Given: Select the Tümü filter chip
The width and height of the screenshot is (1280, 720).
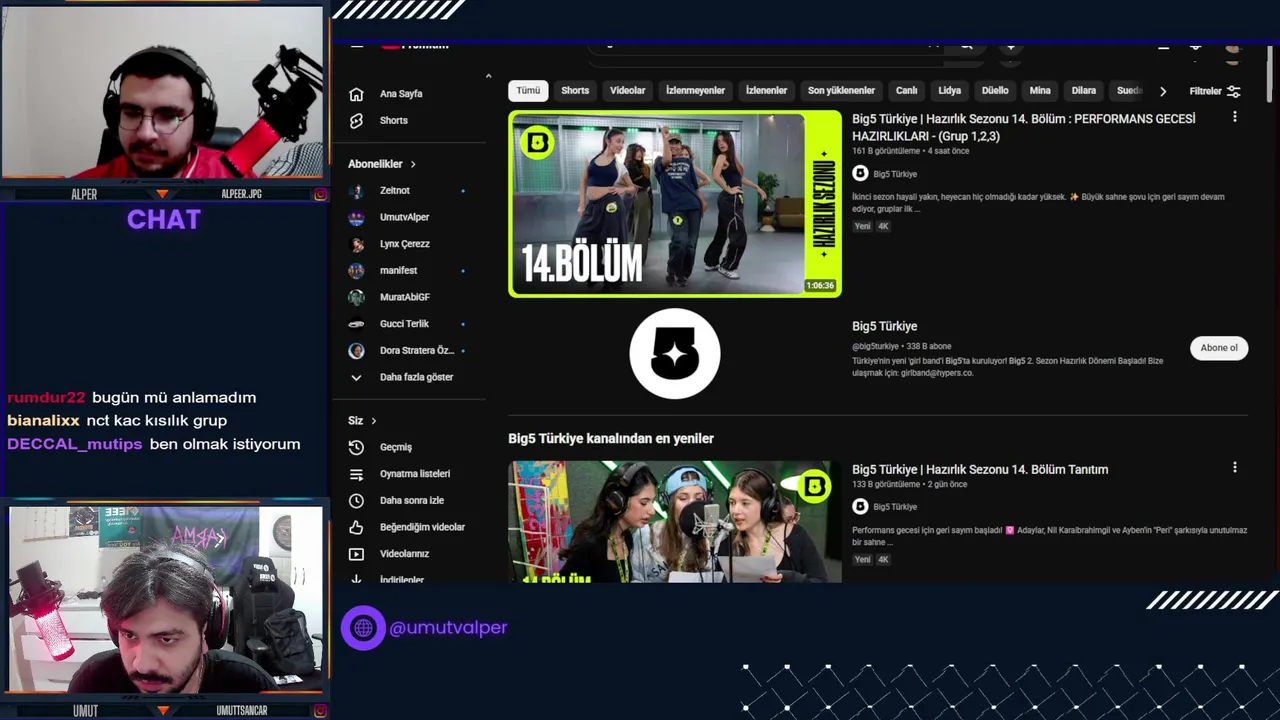Looking at the screenshot, I should (528, 90).
